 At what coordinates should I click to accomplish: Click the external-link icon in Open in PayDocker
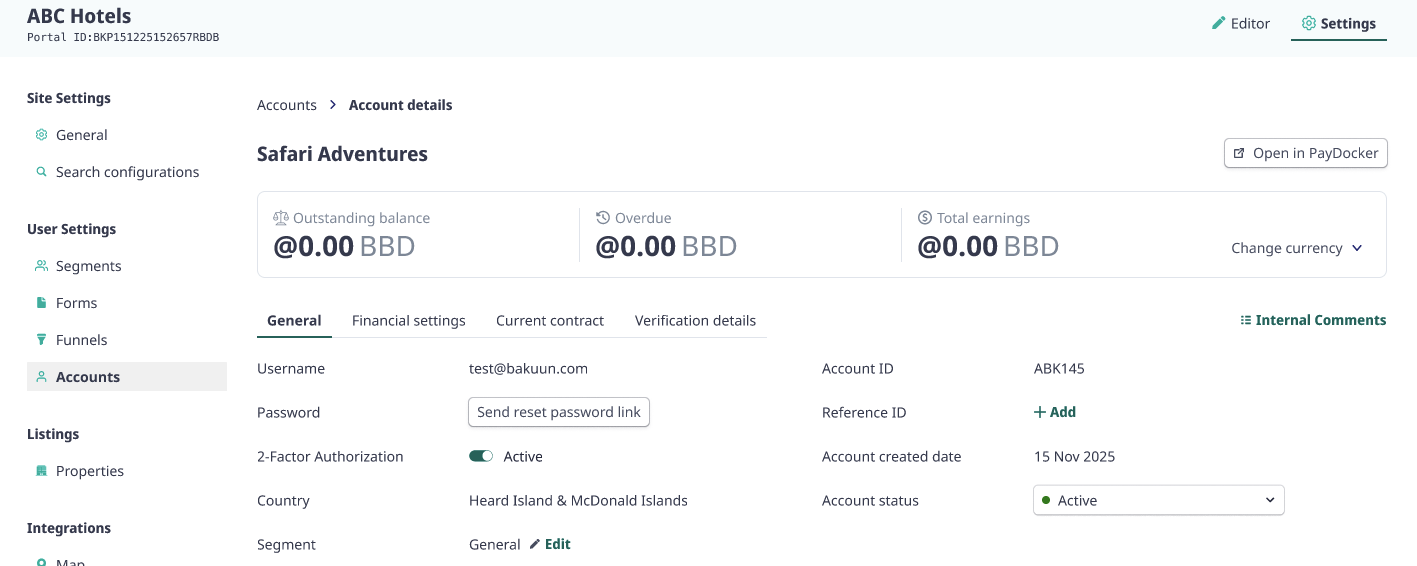point(1240,153)
